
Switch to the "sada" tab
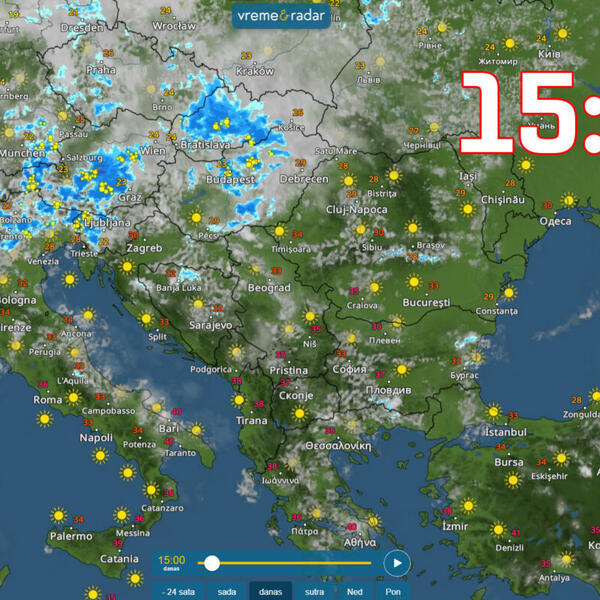(x=227, y=591)
